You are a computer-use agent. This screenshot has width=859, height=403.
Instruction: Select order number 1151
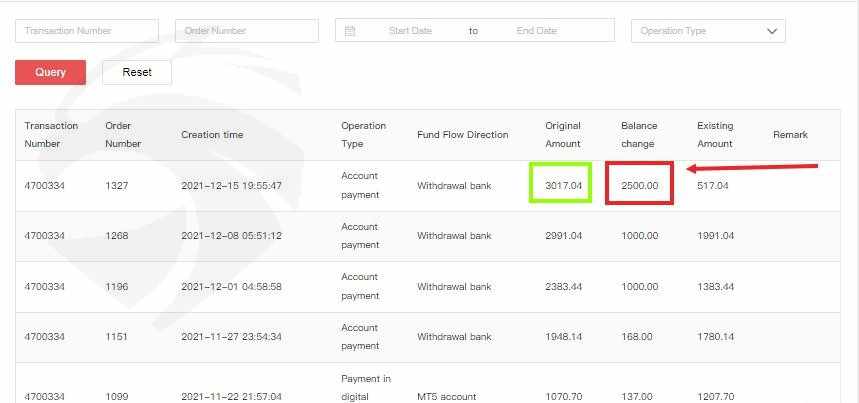coord(116,337)
